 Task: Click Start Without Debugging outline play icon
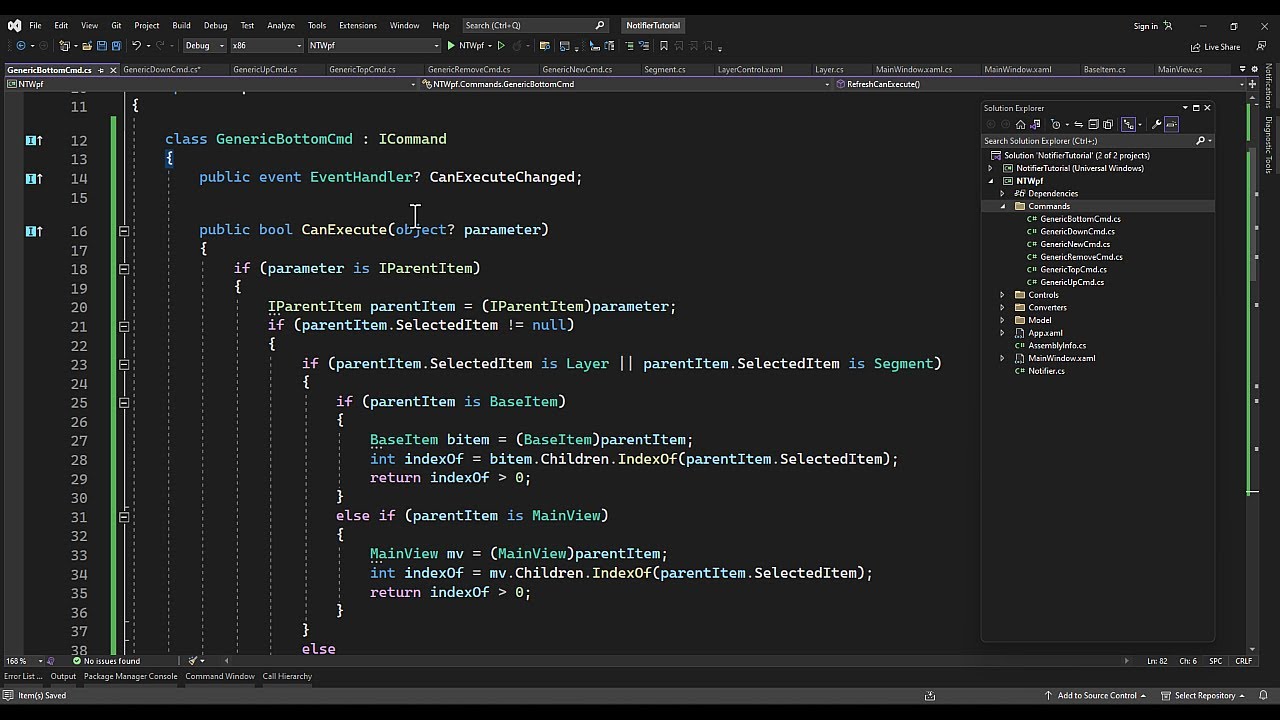pyautogui.click(x=501, y=45)
